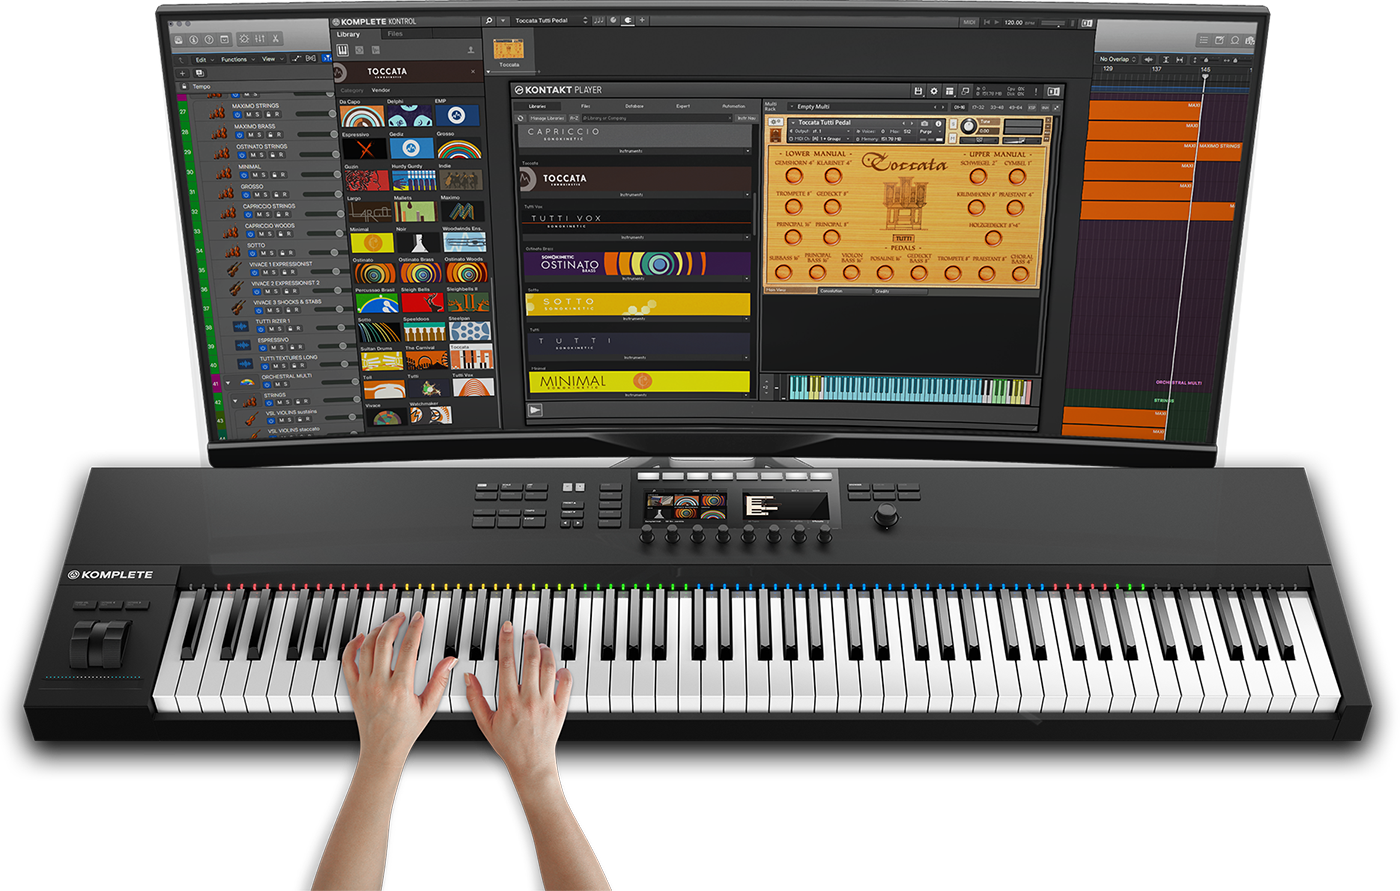Click the search magnifier in Komplete Kontrol header
Screen dimensions: 1400x891
point(489,20)
